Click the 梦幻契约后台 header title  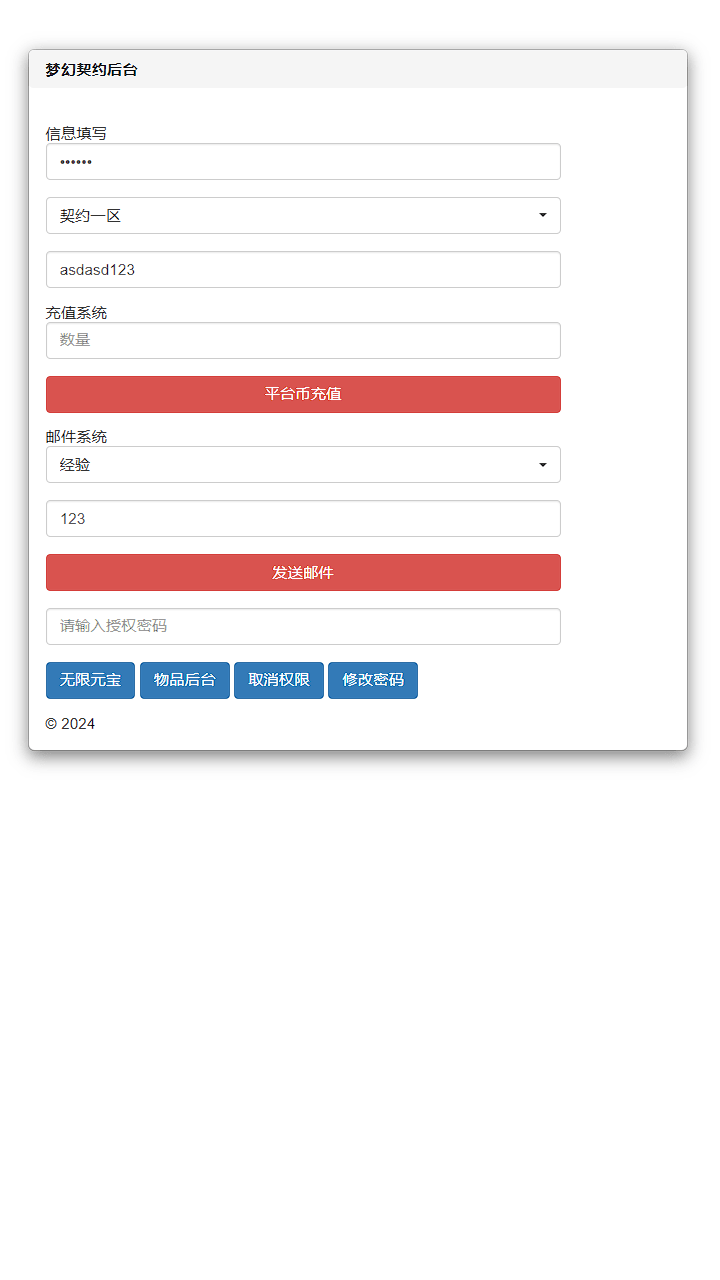coord(88,70)
